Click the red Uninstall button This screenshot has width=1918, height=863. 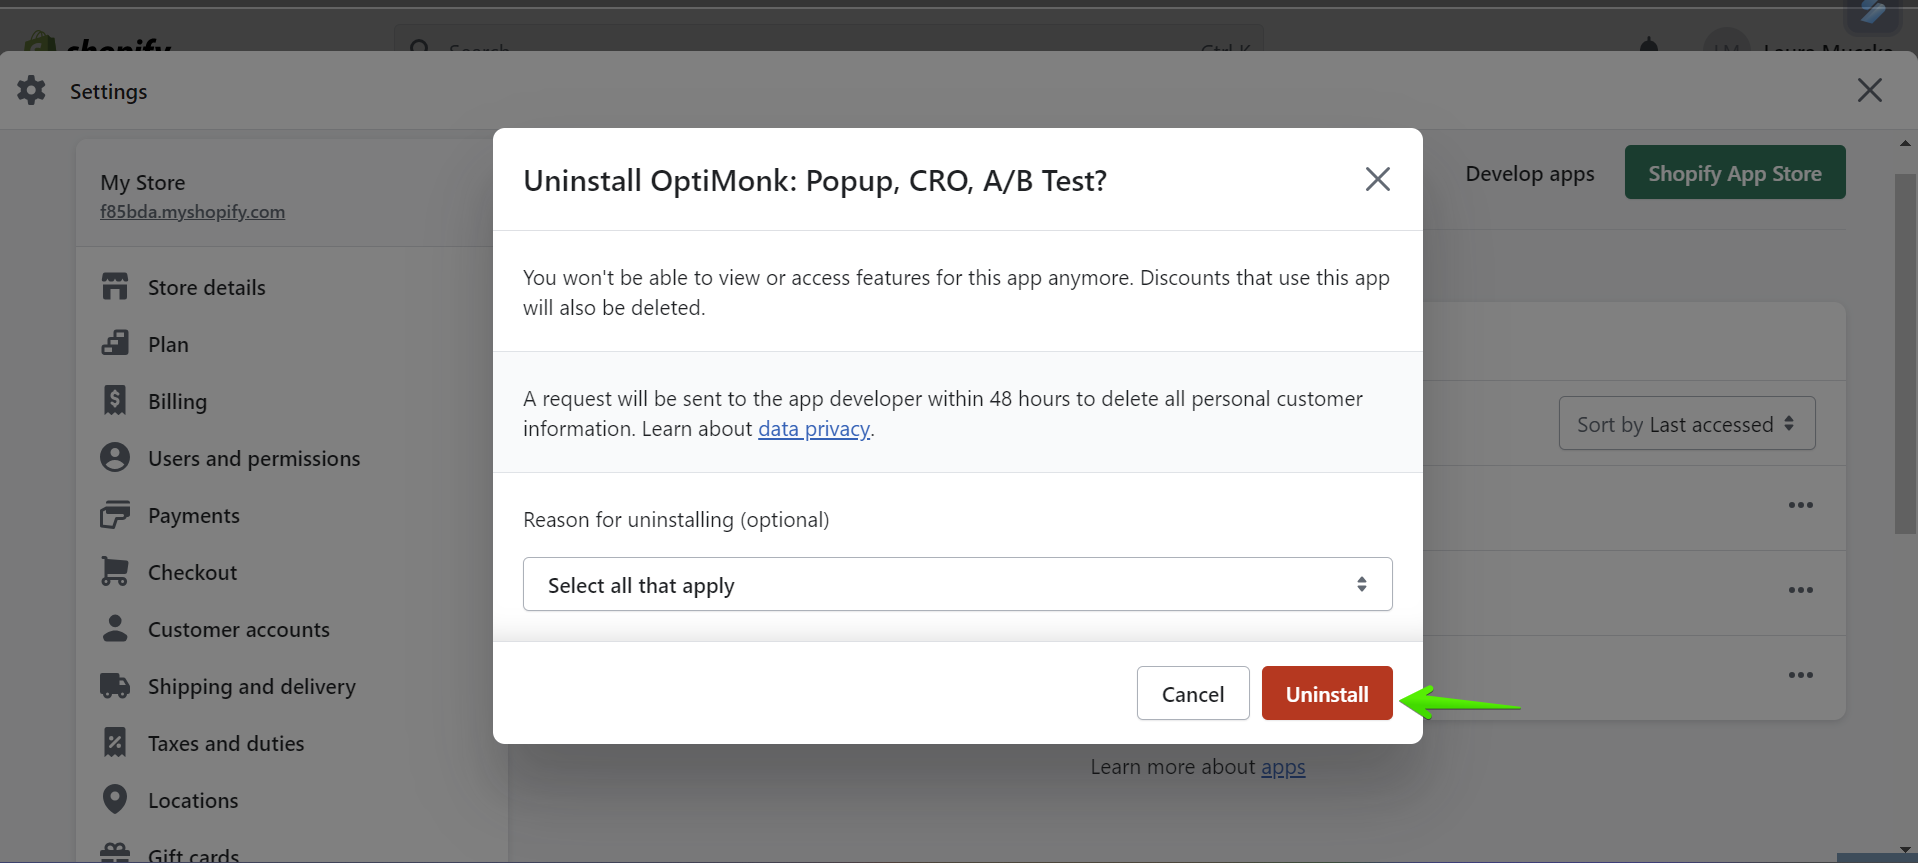1327,693
